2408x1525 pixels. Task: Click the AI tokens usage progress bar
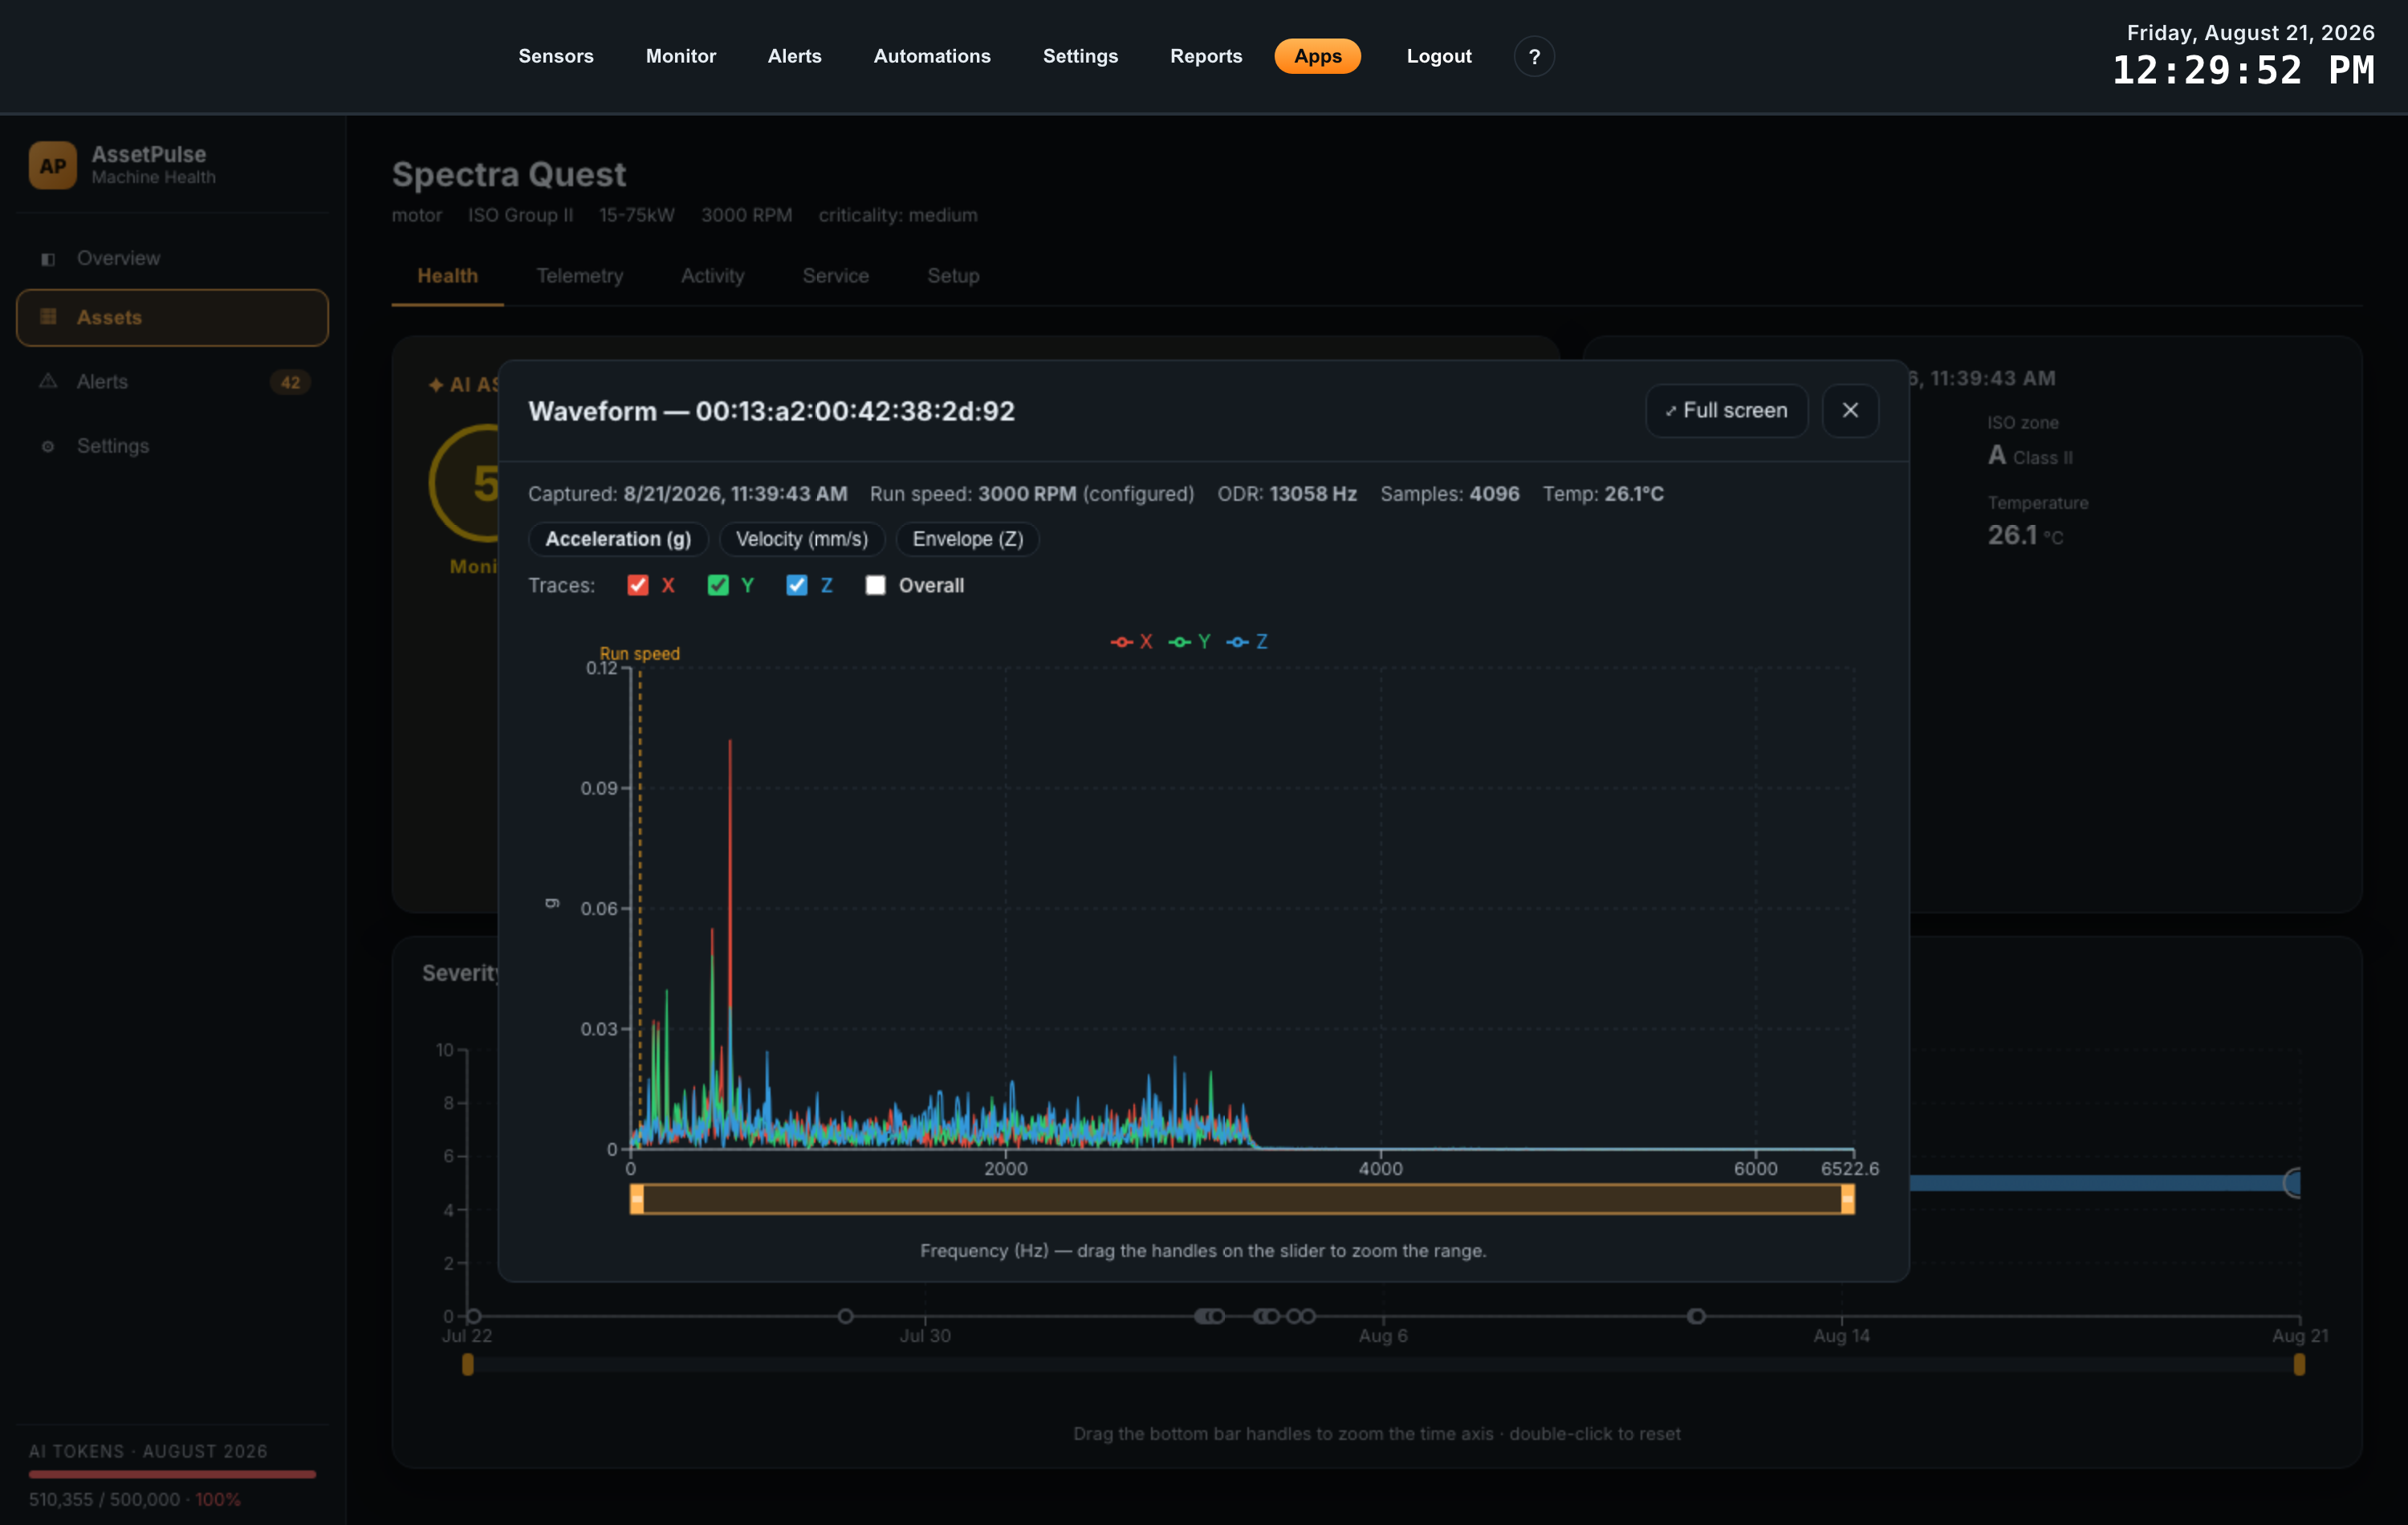tap(172, 1474)
